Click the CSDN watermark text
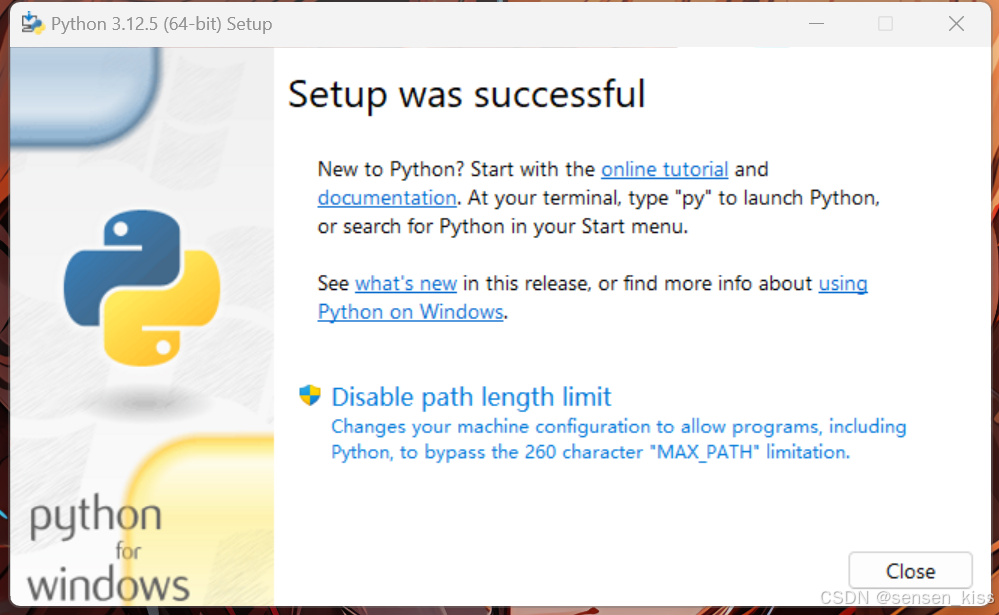The width and height of the screenshot is (999, 615). point(905,597)
